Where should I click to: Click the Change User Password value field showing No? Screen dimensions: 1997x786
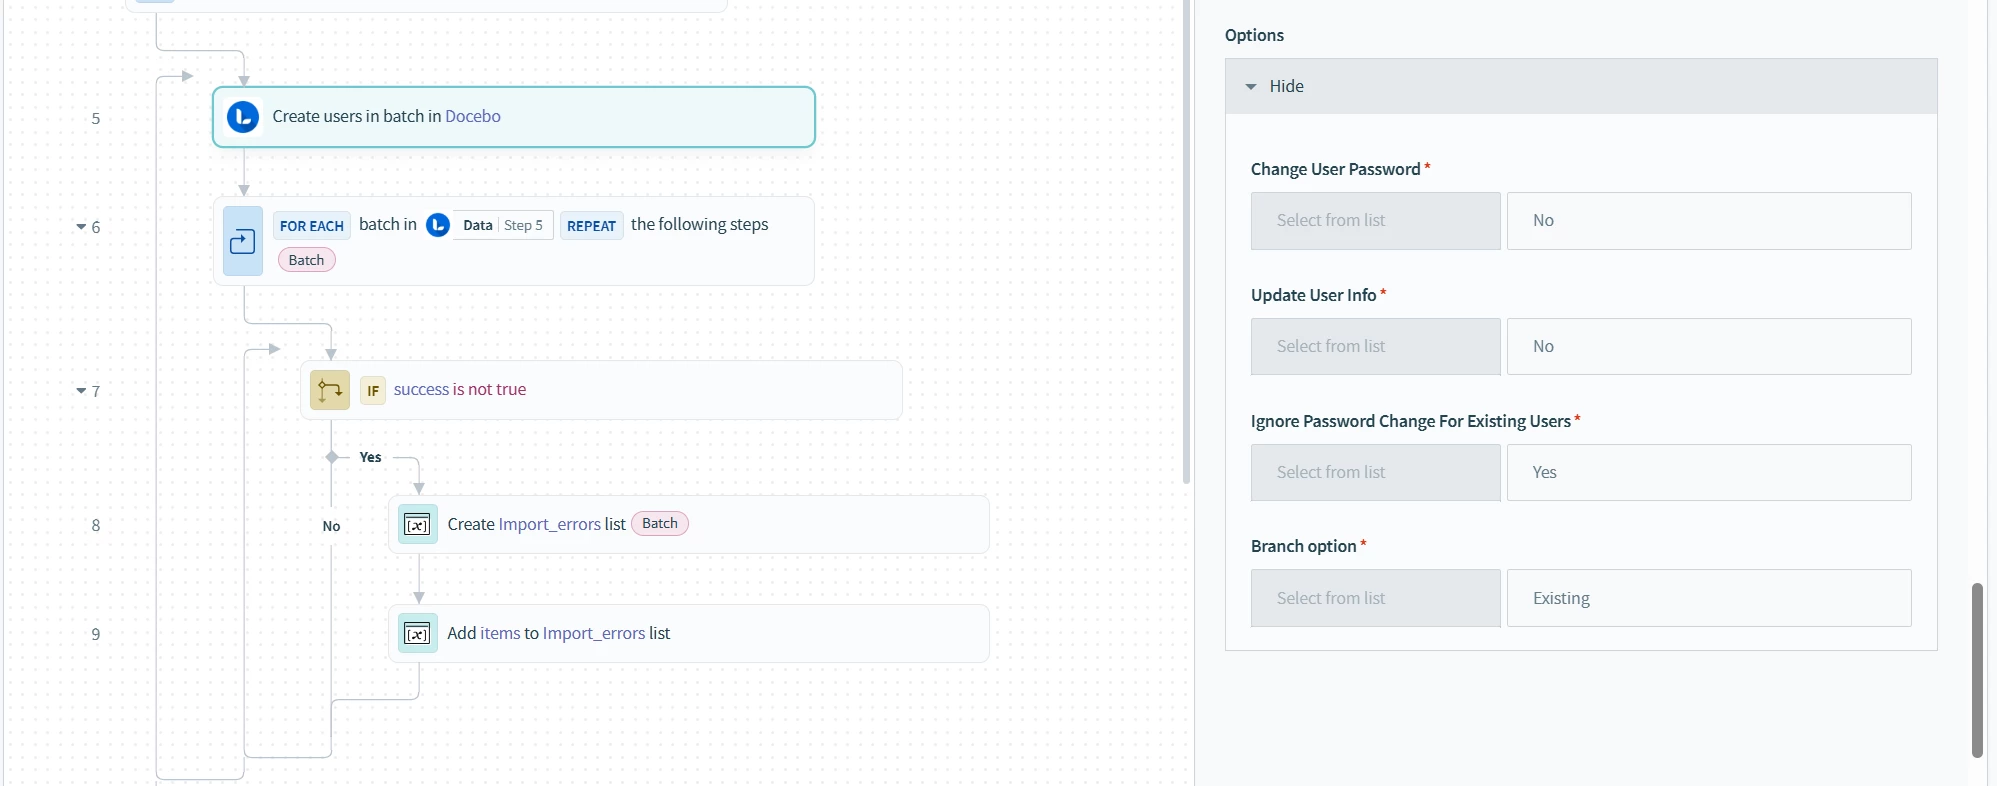[1708, 221]
